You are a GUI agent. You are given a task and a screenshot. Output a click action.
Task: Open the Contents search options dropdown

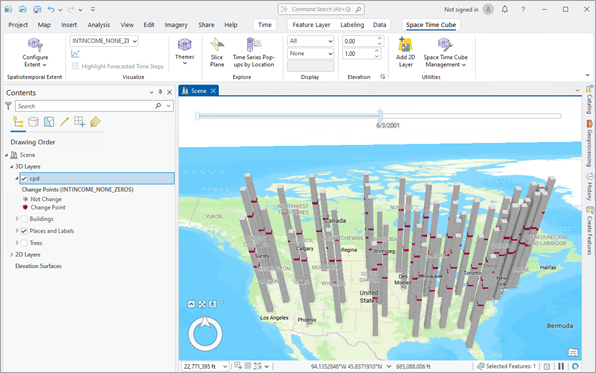(168, 106)
